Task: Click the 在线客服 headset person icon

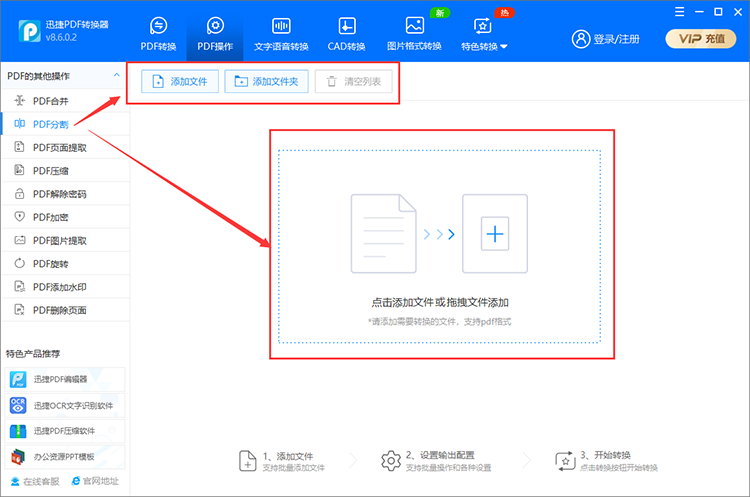Action: (15, 481)
